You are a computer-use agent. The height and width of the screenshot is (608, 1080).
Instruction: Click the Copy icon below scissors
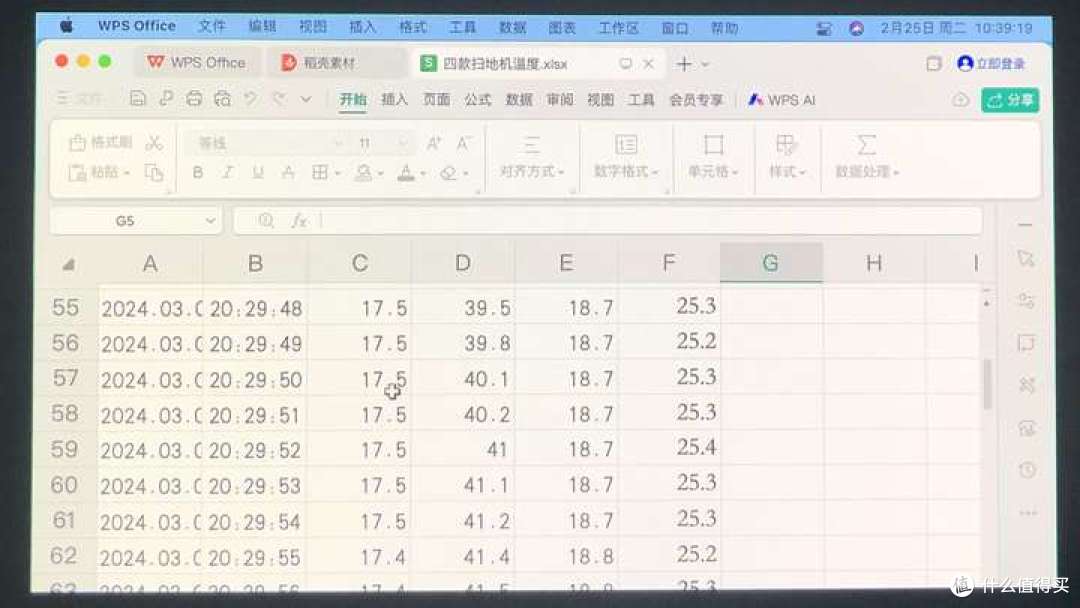click(x=154, y=172)
